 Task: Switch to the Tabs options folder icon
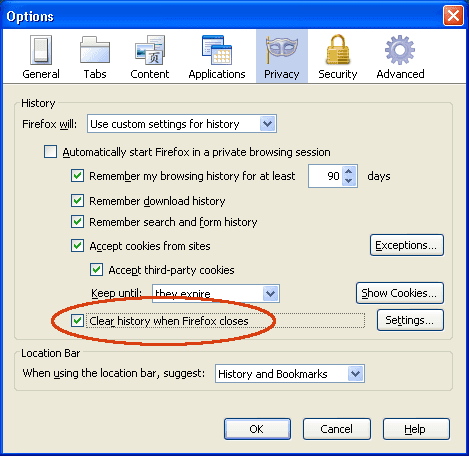coord(95,50)
